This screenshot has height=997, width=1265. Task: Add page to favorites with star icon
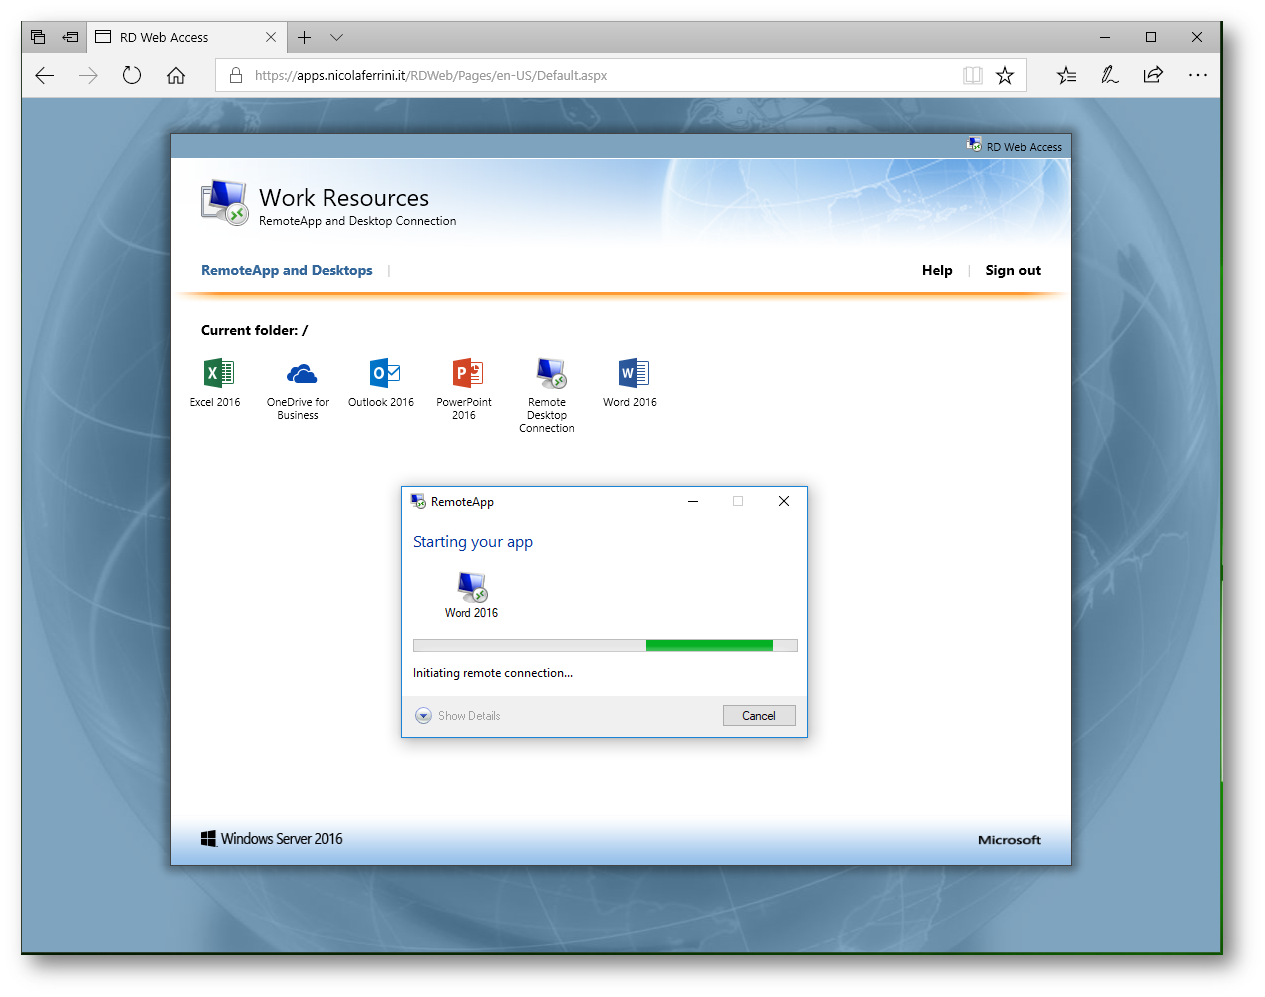(1005, 75)
